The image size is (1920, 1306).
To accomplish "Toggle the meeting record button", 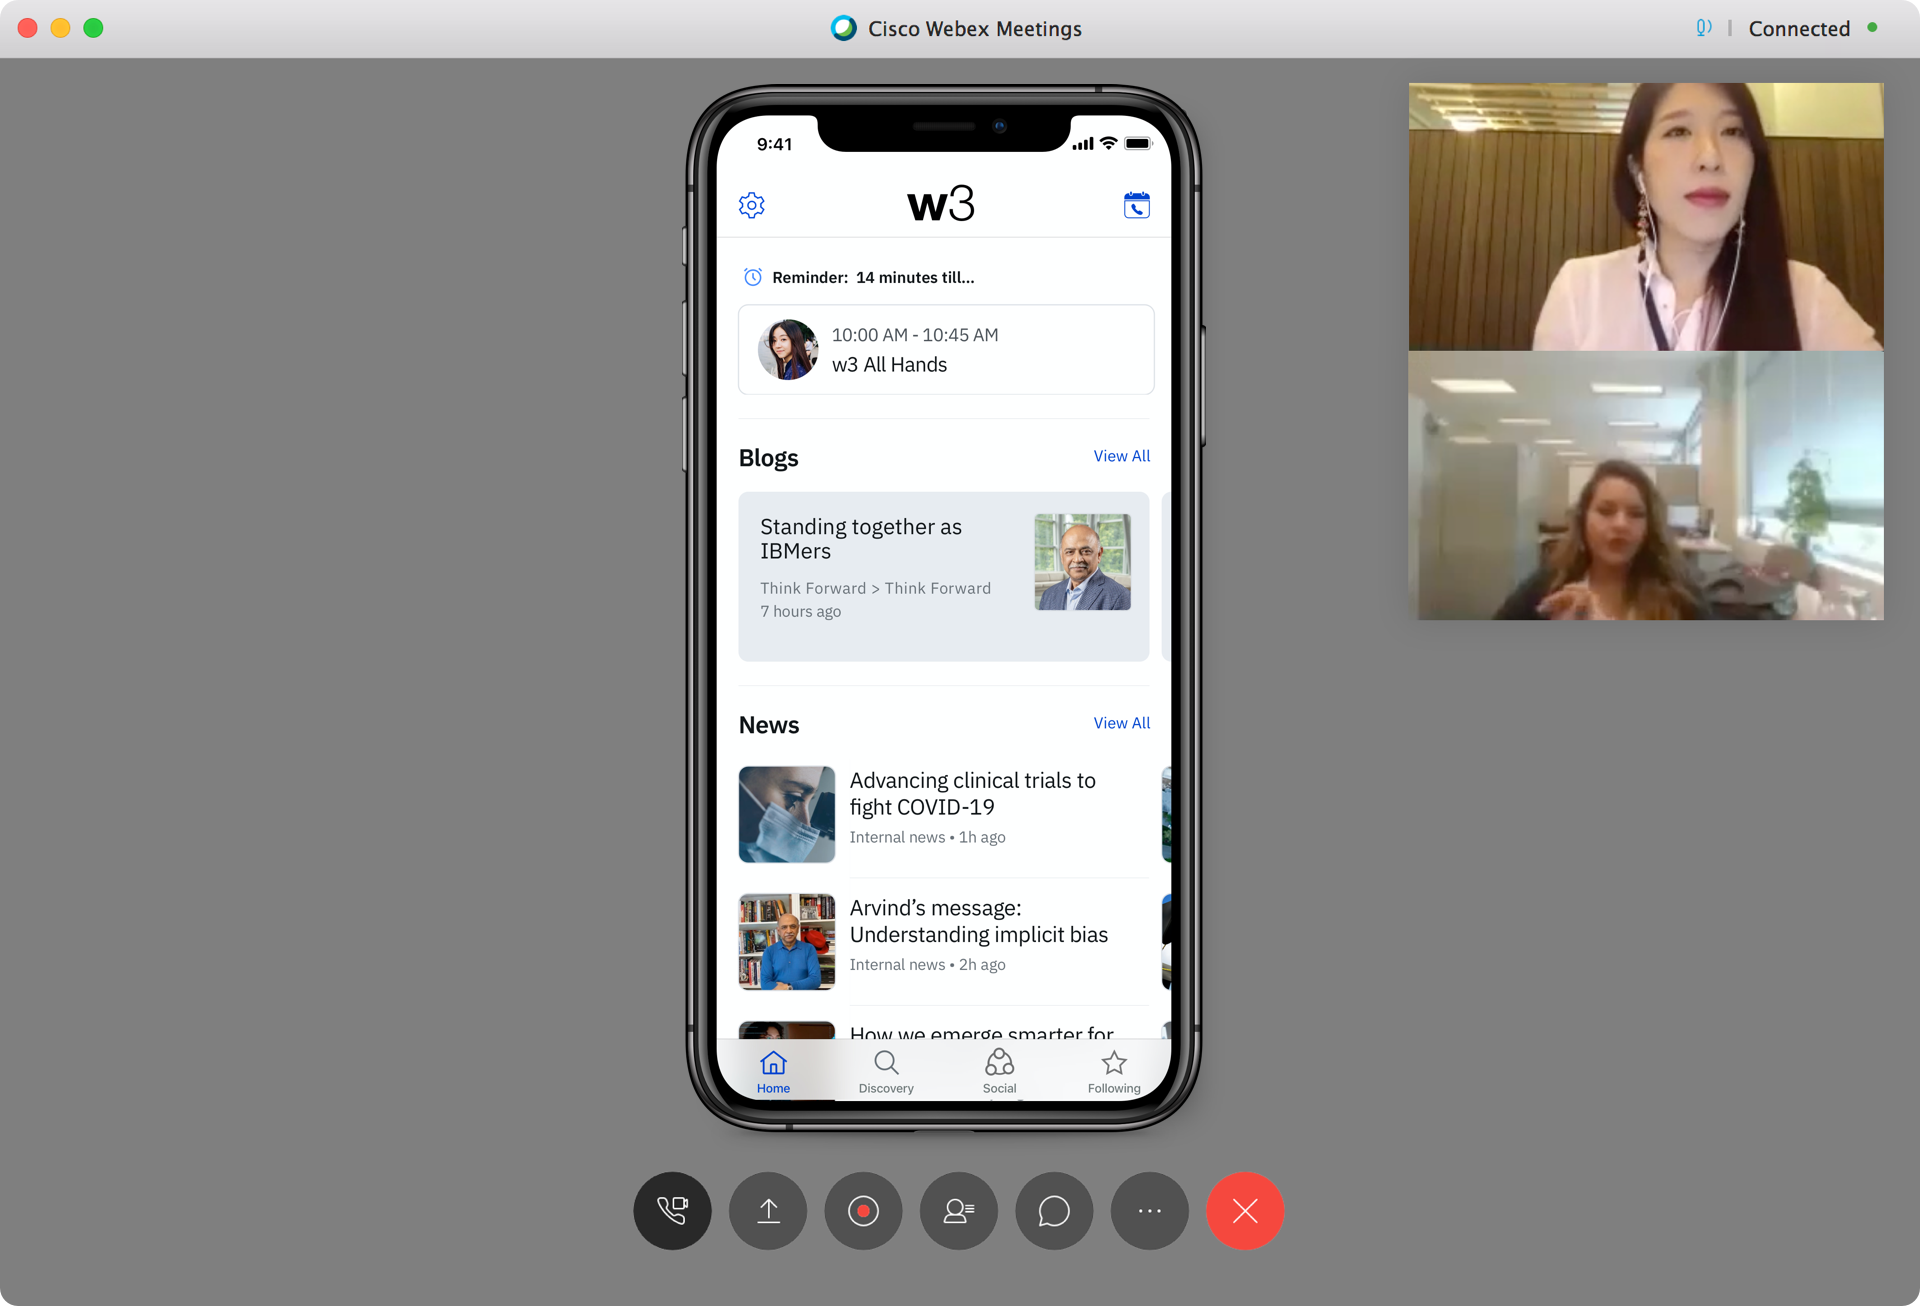I will (863, 1211).
